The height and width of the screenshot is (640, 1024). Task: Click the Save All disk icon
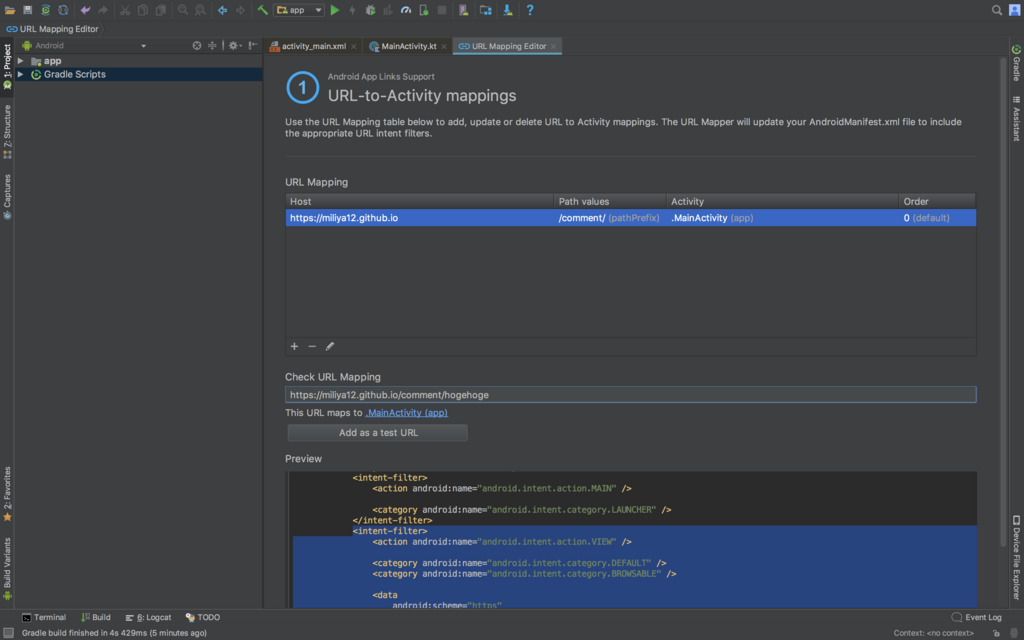coord(27,10)
